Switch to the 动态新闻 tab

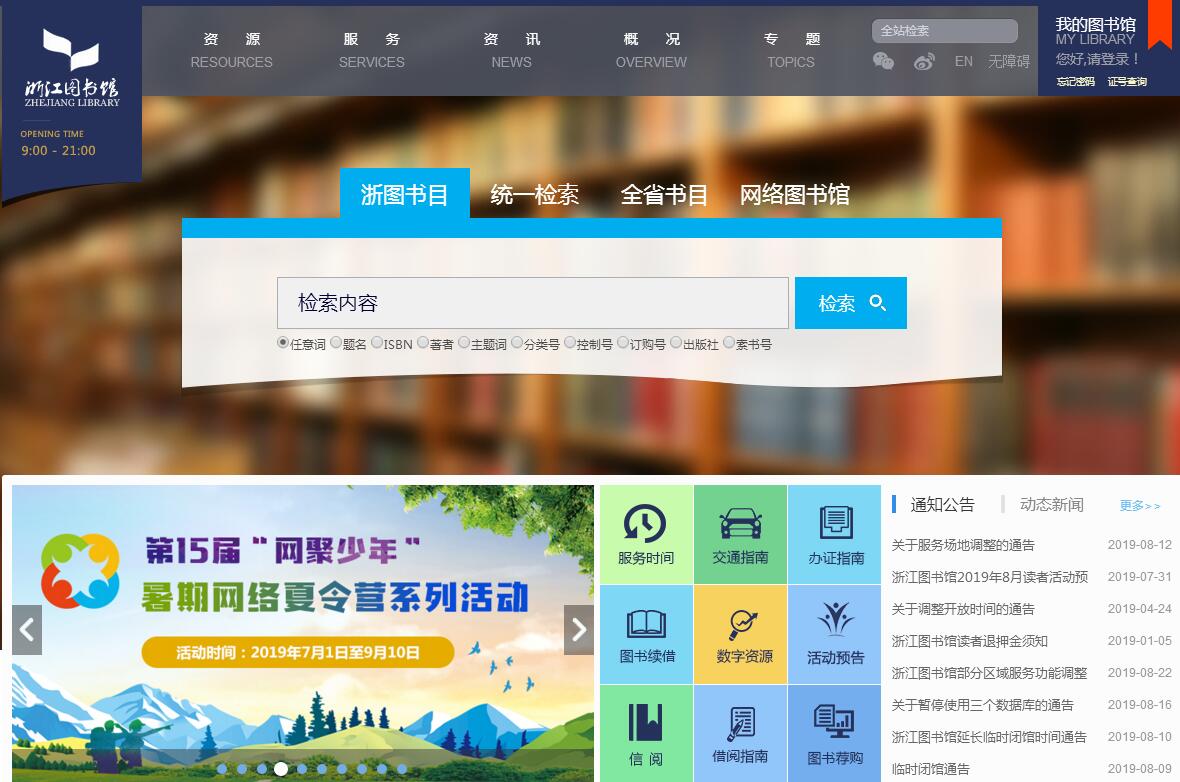pos(1051,505)
